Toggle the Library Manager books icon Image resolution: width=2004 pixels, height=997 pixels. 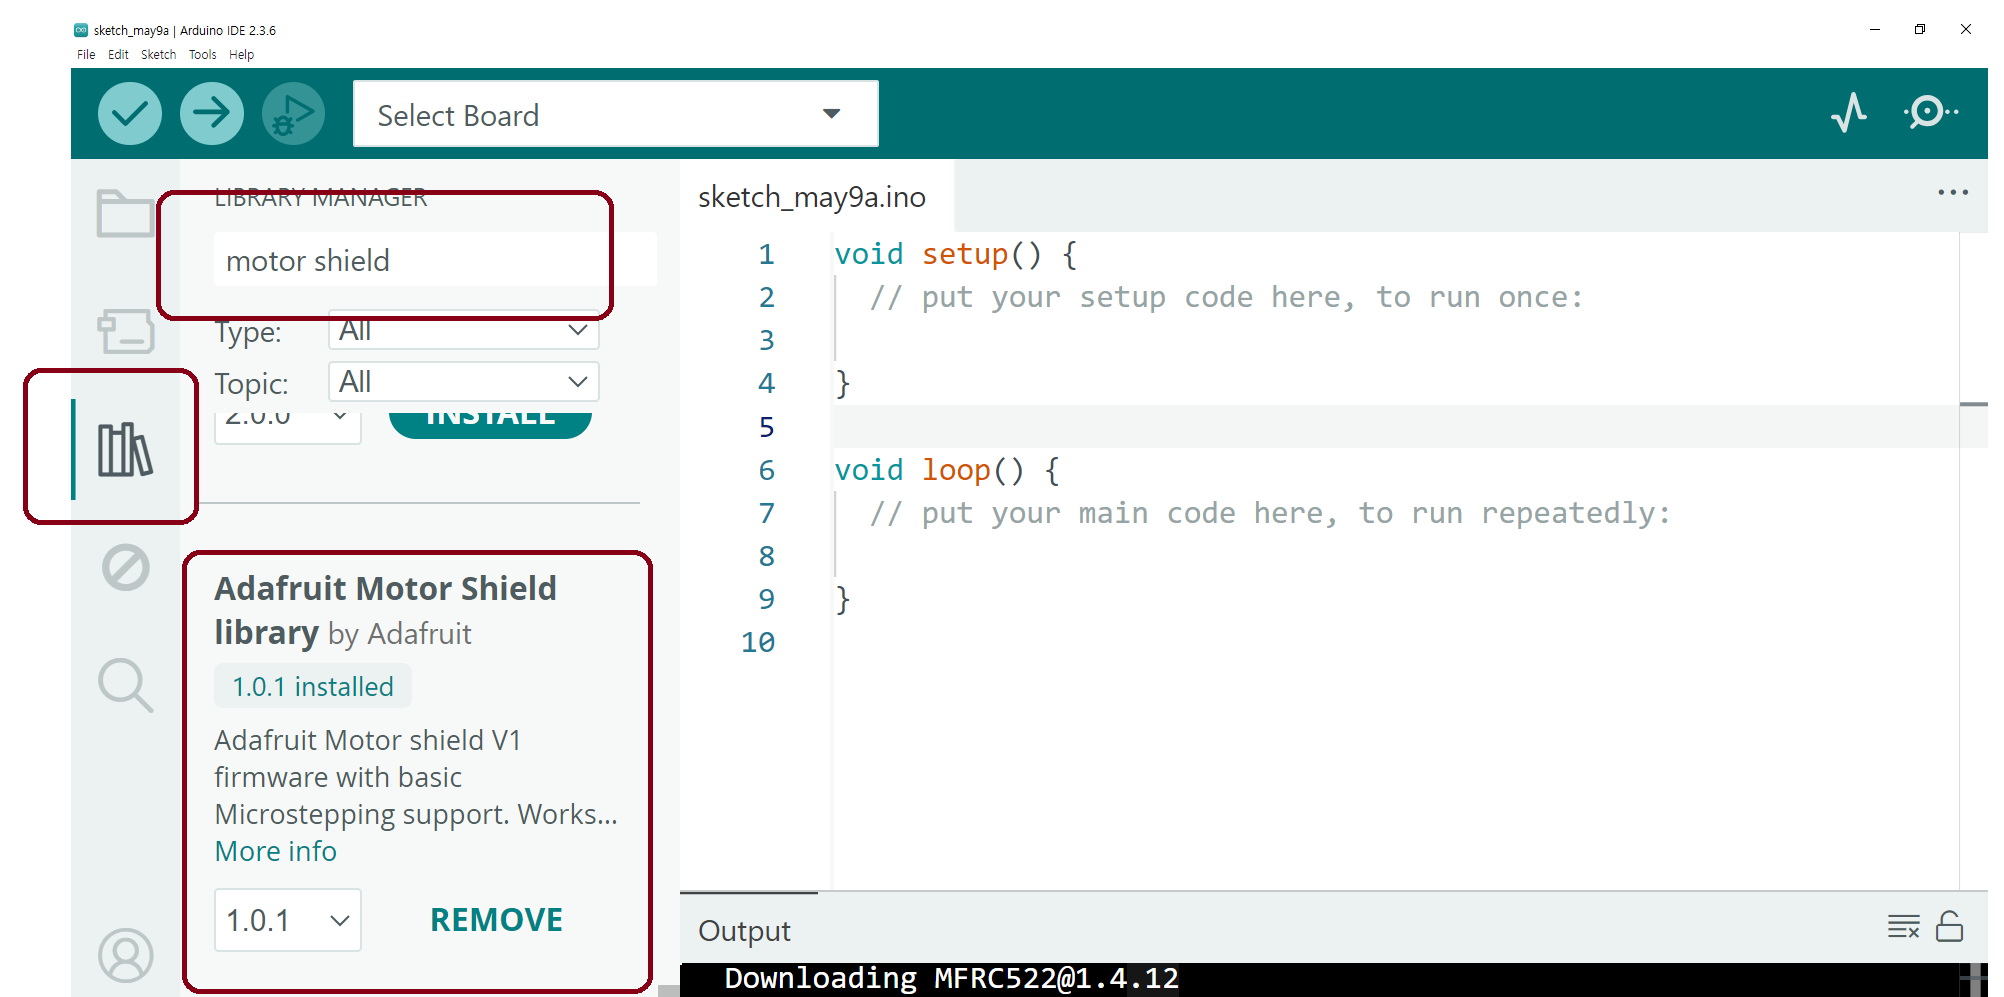click(x=125, y=449)
